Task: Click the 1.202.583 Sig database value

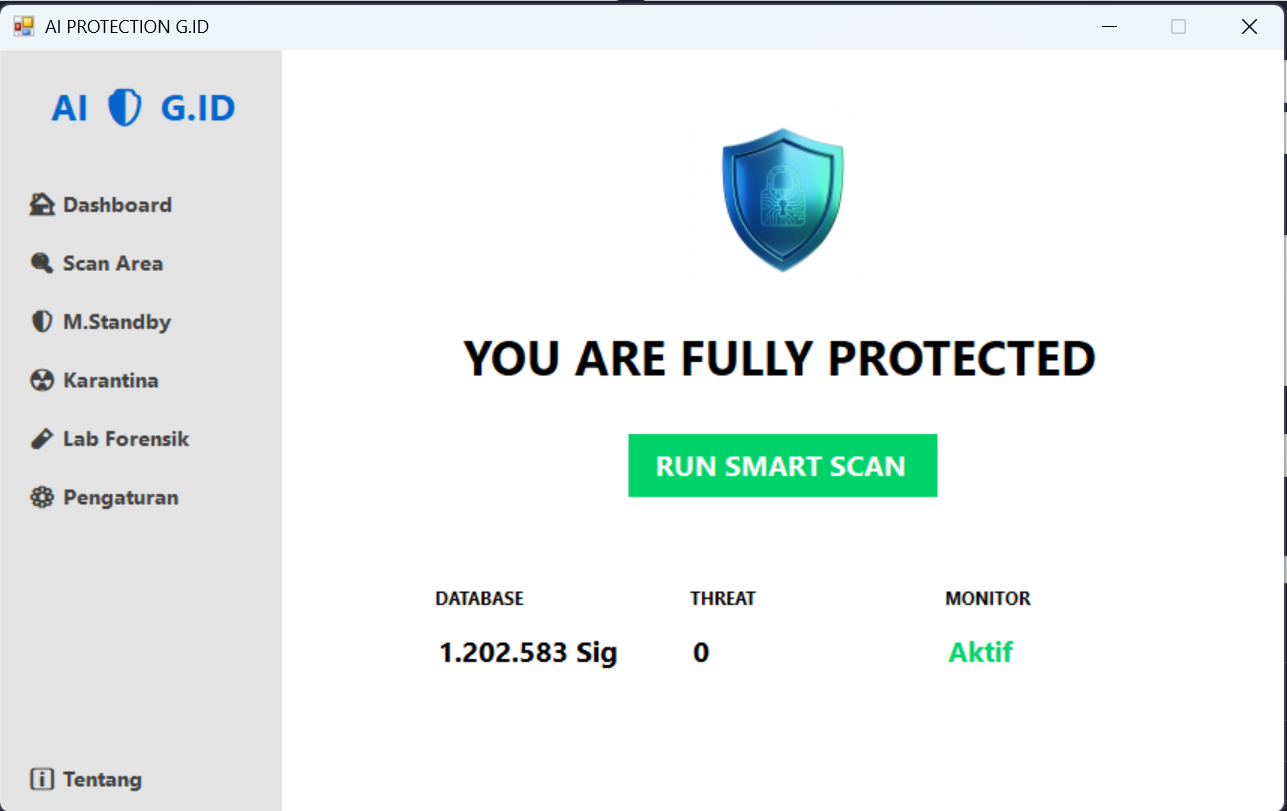Action: click(528, 653)
